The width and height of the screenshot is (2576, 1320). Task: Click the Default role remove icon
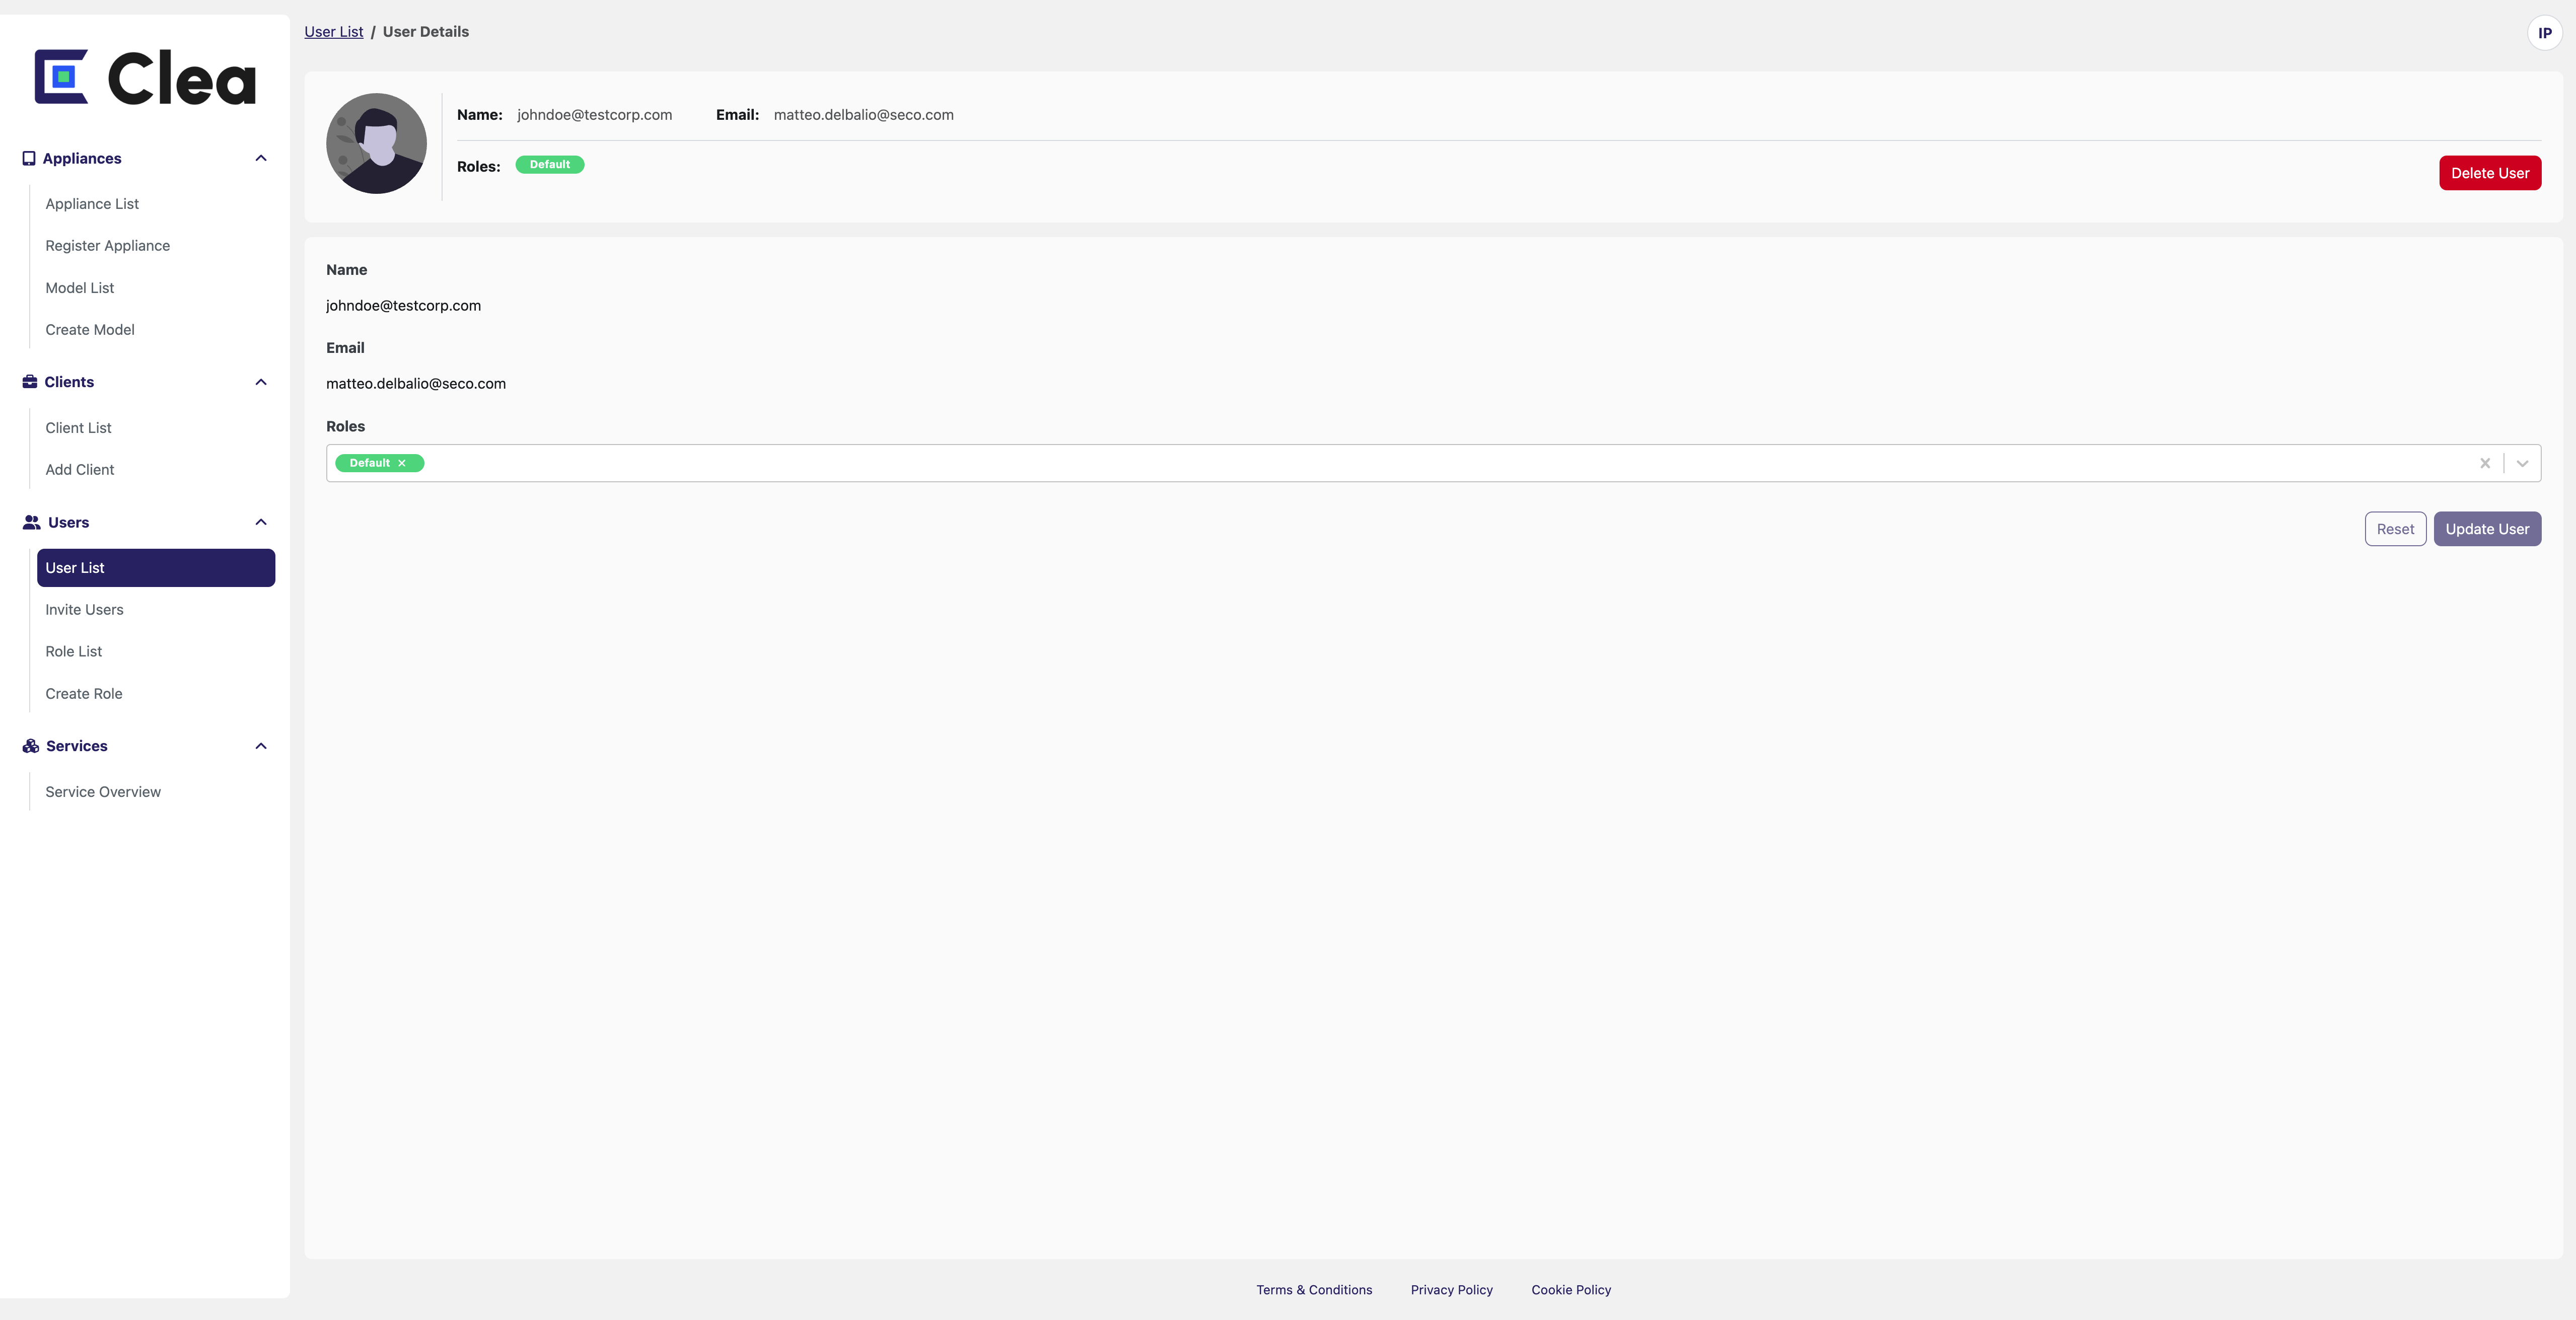coord(404,463)
